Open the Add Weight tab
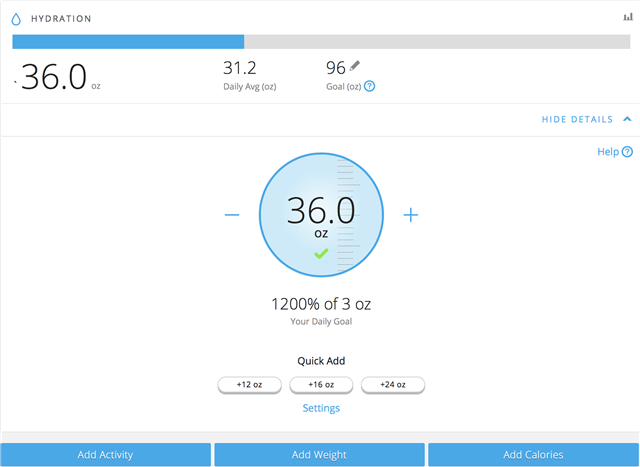Viewport: 640px width, 467px height. [319, 455]
